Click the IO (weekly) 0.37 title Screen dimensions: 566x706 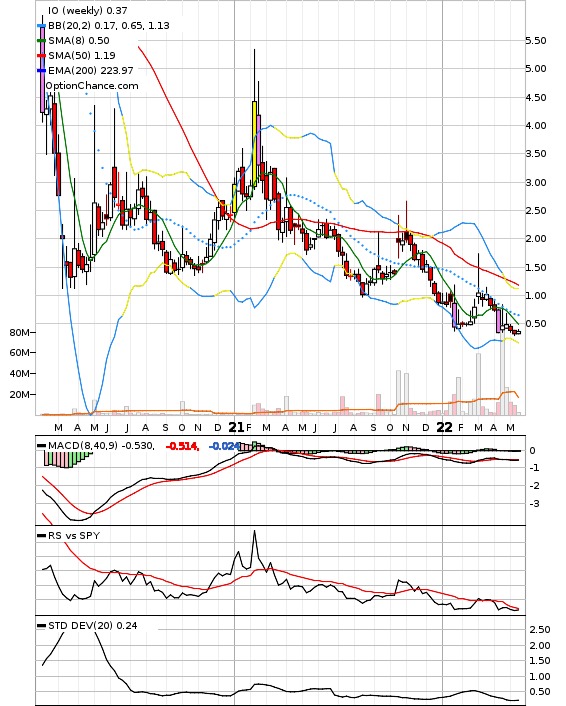[87, 10]
